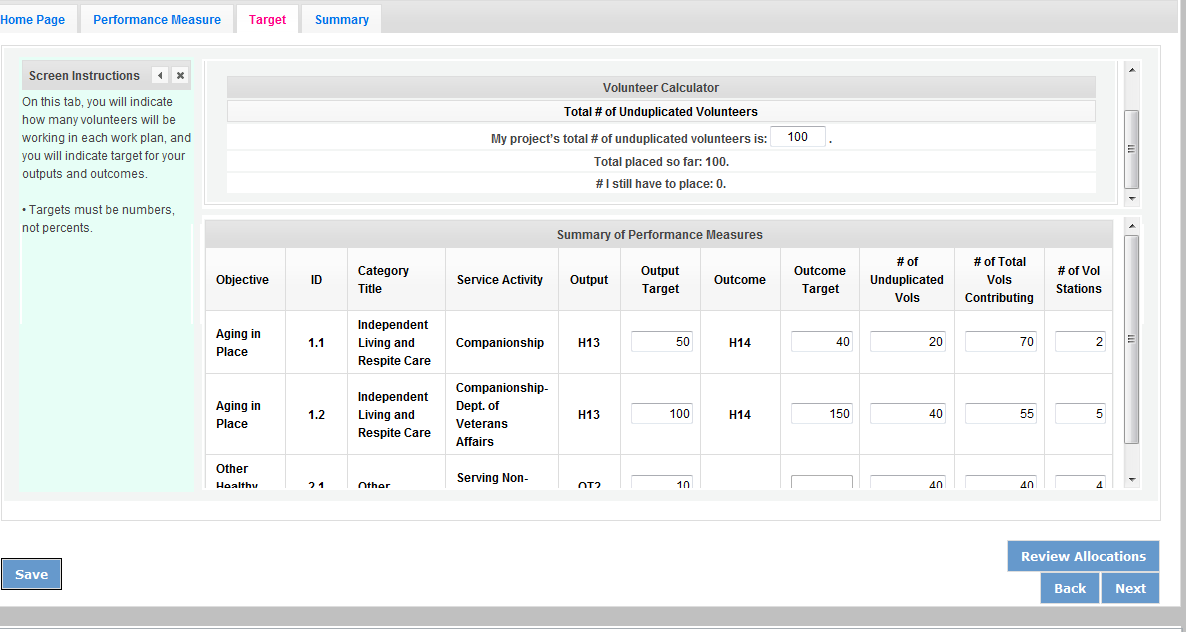Screen dimensions: 1186x632
Task: Click the total unduplicated volunteers field
Action: click(797, 137)
